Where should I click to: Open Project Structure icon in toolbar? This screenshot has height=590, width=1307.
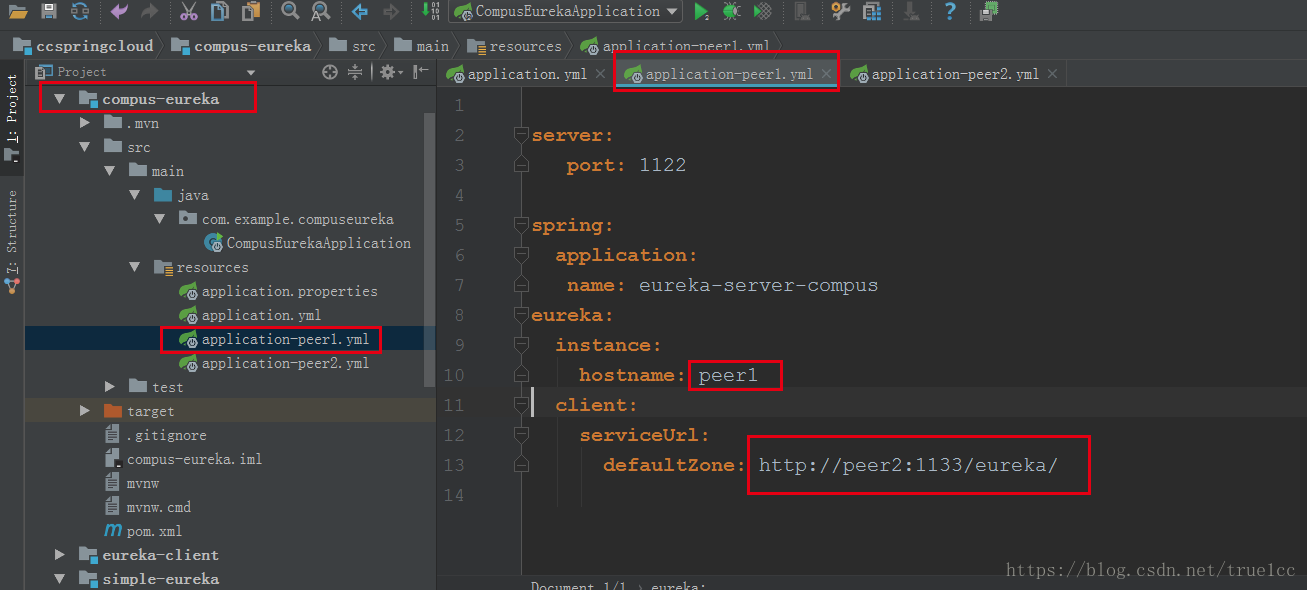click(872, 12)
